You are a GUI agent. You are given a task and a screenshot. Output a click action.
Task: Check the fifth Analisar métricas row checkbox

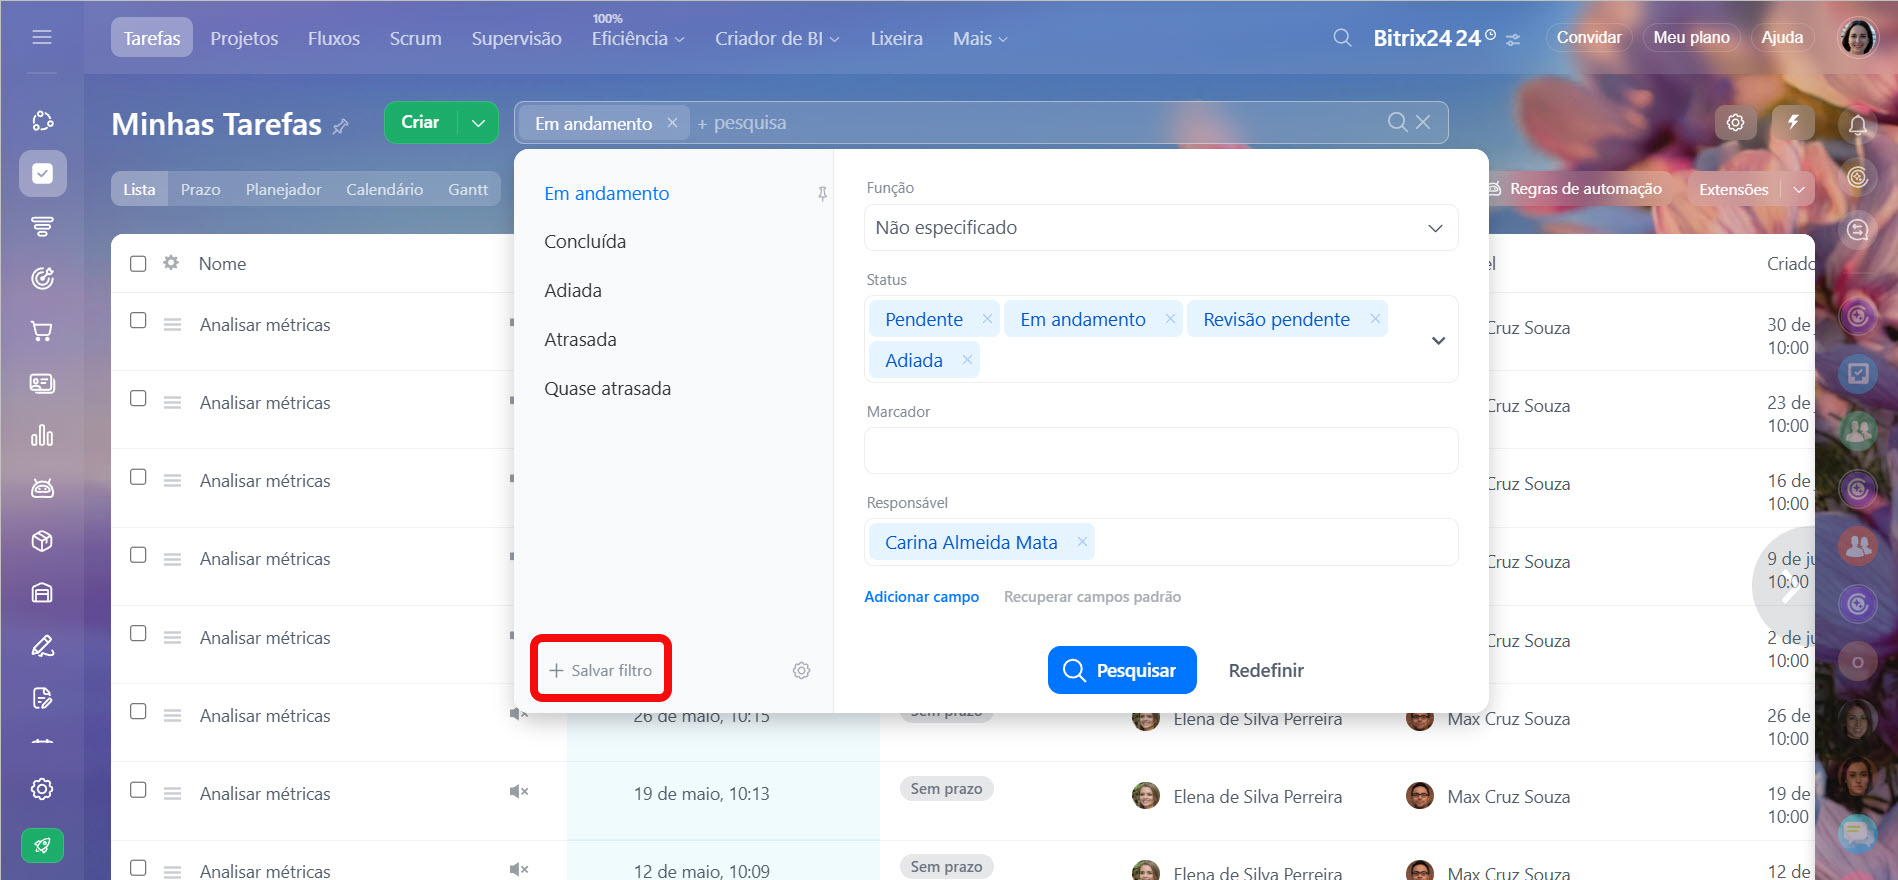[x=138, y=633]
